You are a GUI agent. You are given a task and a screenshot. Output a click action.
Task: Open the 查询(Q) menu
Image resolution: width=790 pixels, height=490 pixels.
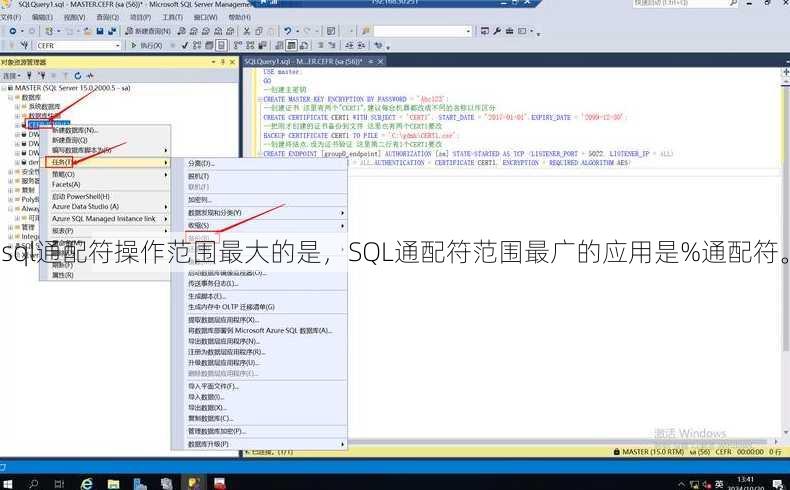107,17
